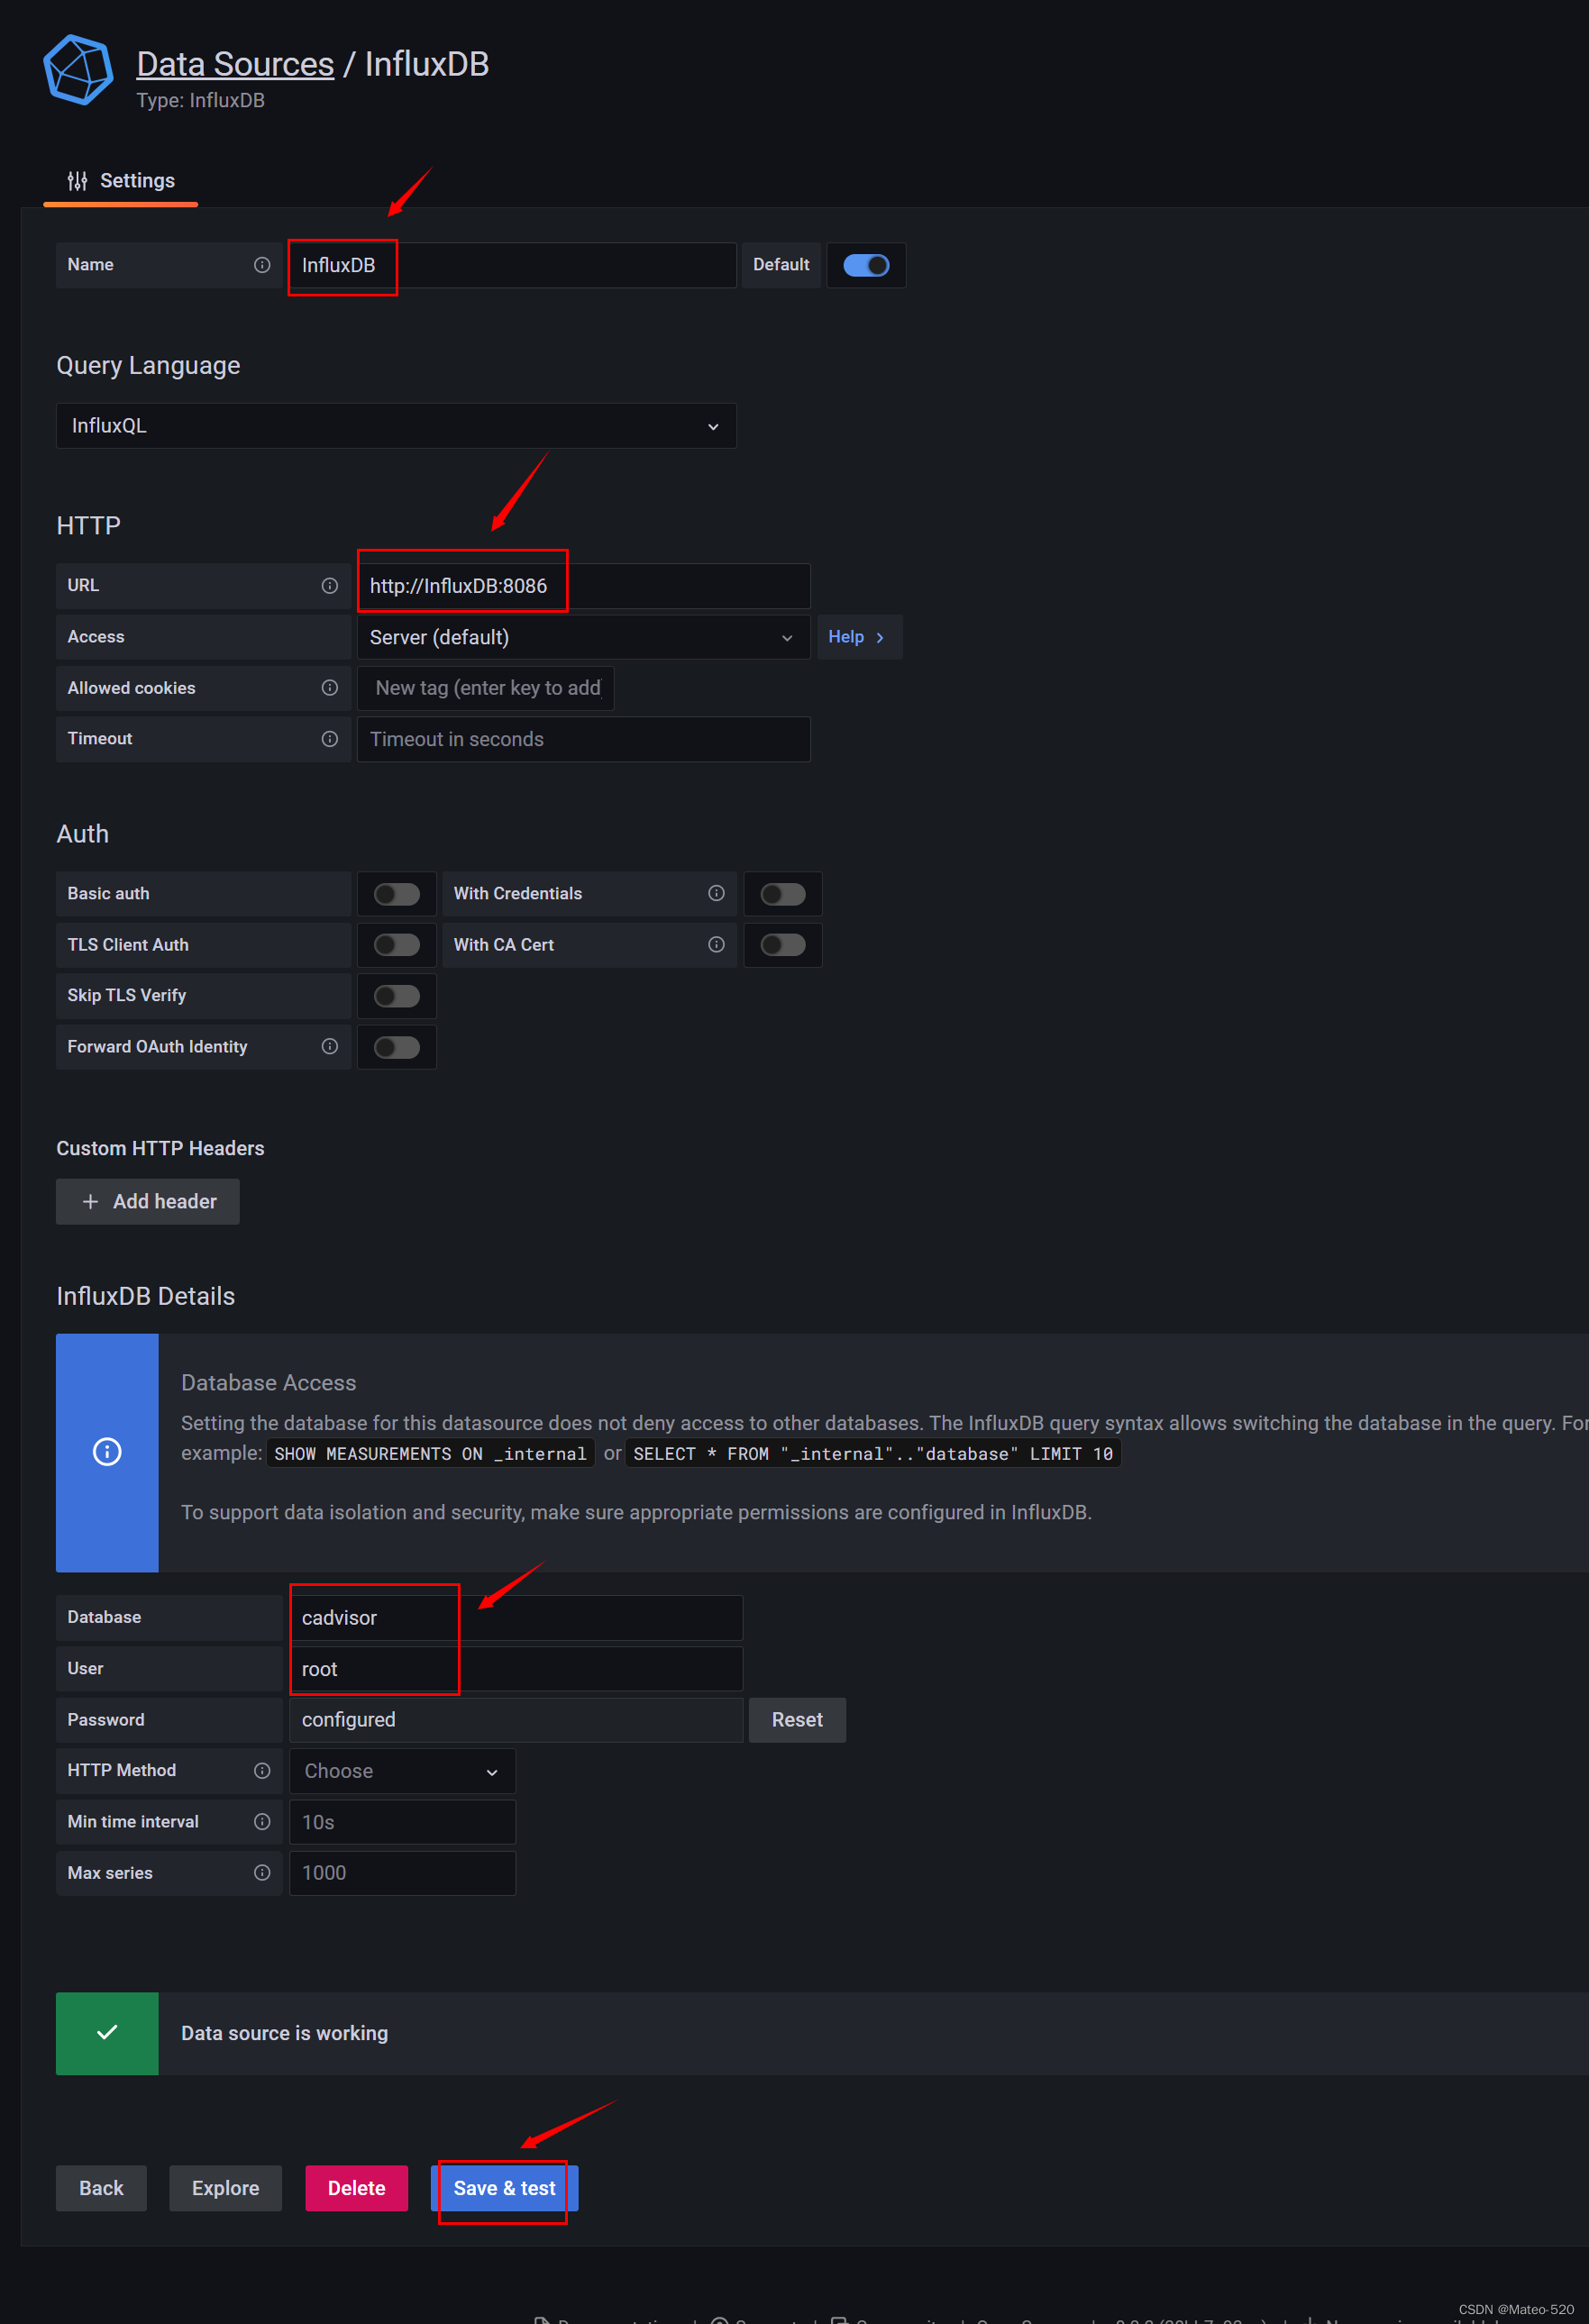Viewport: 1589px width, 2324px height.
Task: Click the Delete button
Action: tap(356, 2188)
